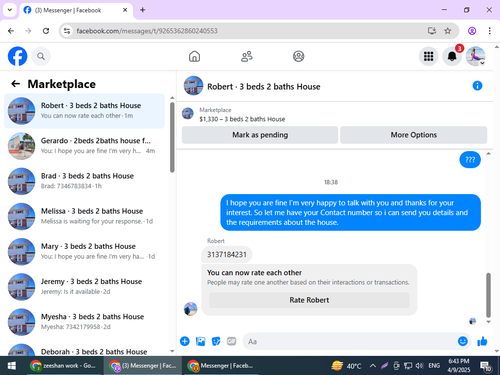
Task: Choose a sticker icon in composer
Action: [x=216, y=341]
